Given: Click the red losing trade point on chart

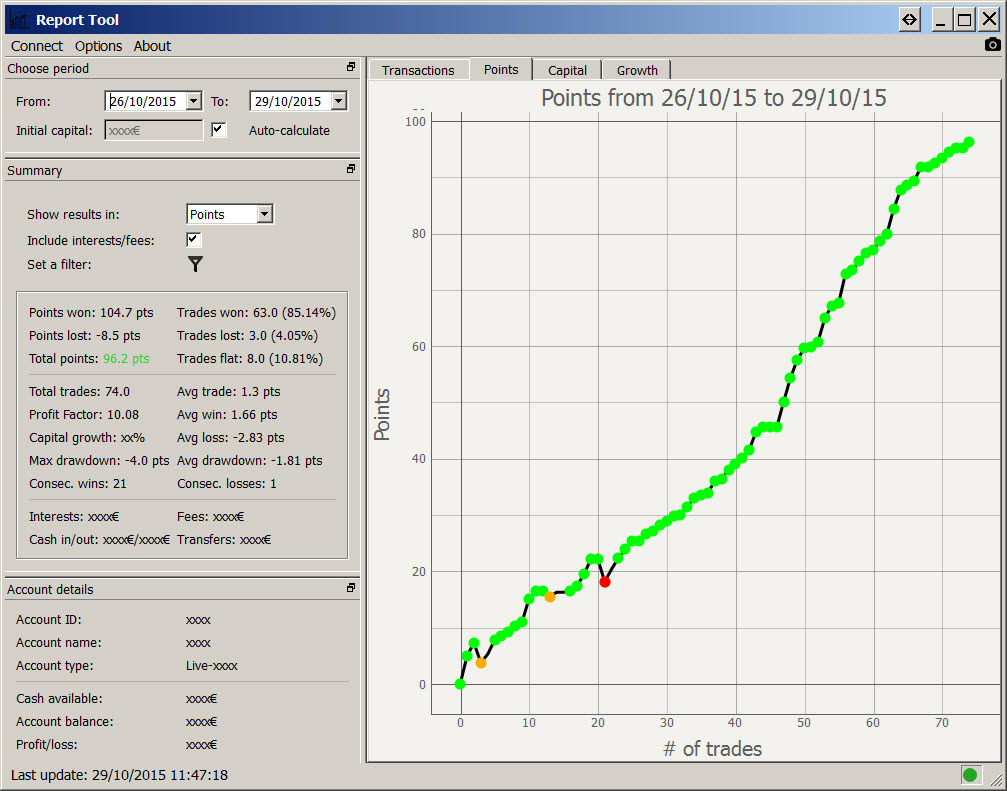Looking at the screenshot, I should 605,581.
